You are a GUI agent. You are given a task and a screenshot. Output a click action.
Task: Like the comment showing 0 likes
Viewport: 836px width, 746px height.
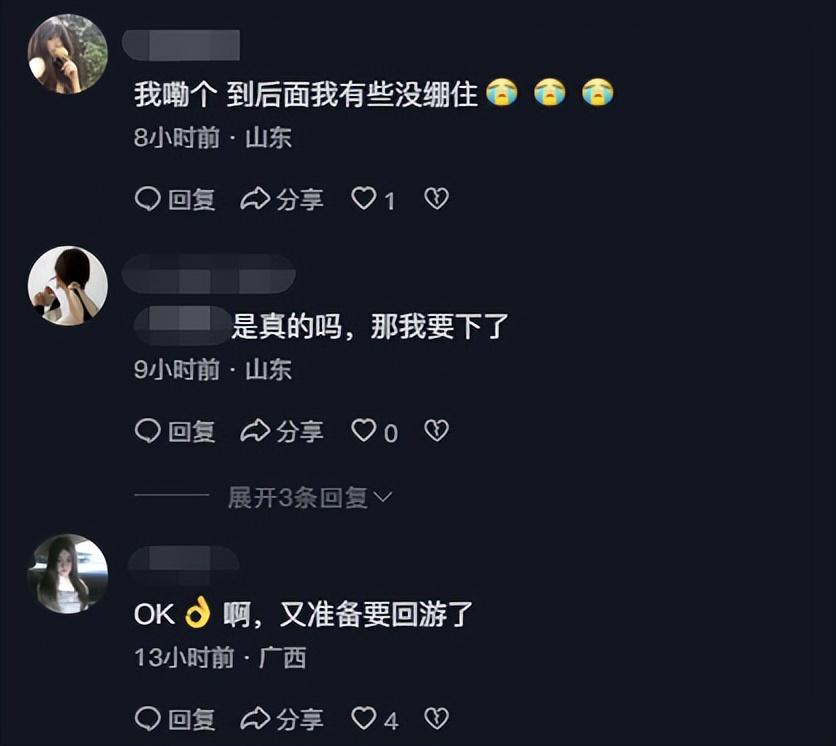pos(364,430)
